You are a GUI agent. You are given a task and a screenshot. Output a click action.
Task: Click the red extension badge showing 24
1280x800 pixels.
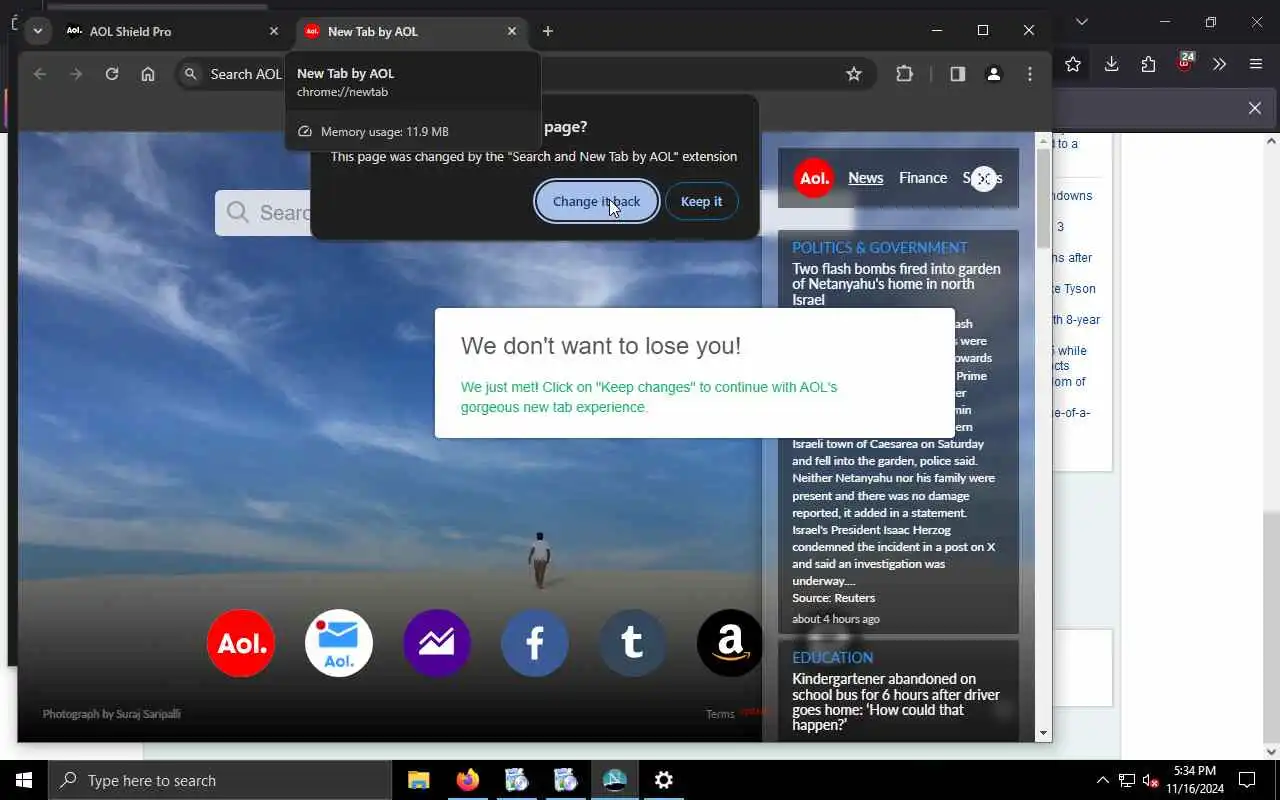coord(1185,62)
